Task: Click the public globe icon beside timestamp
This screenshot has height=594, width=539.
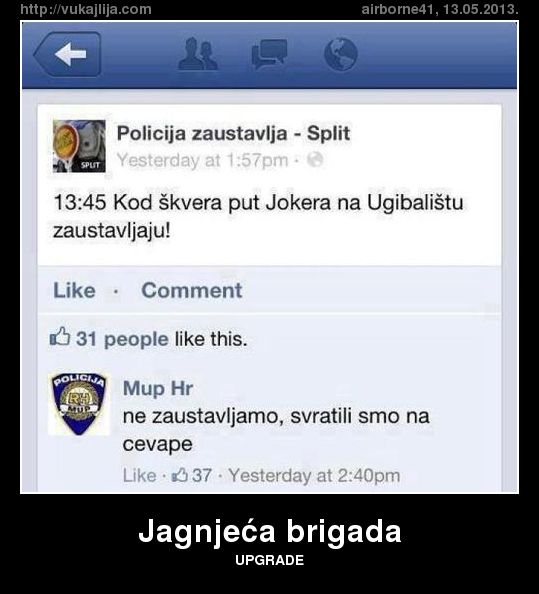Action: pos(315,159)
